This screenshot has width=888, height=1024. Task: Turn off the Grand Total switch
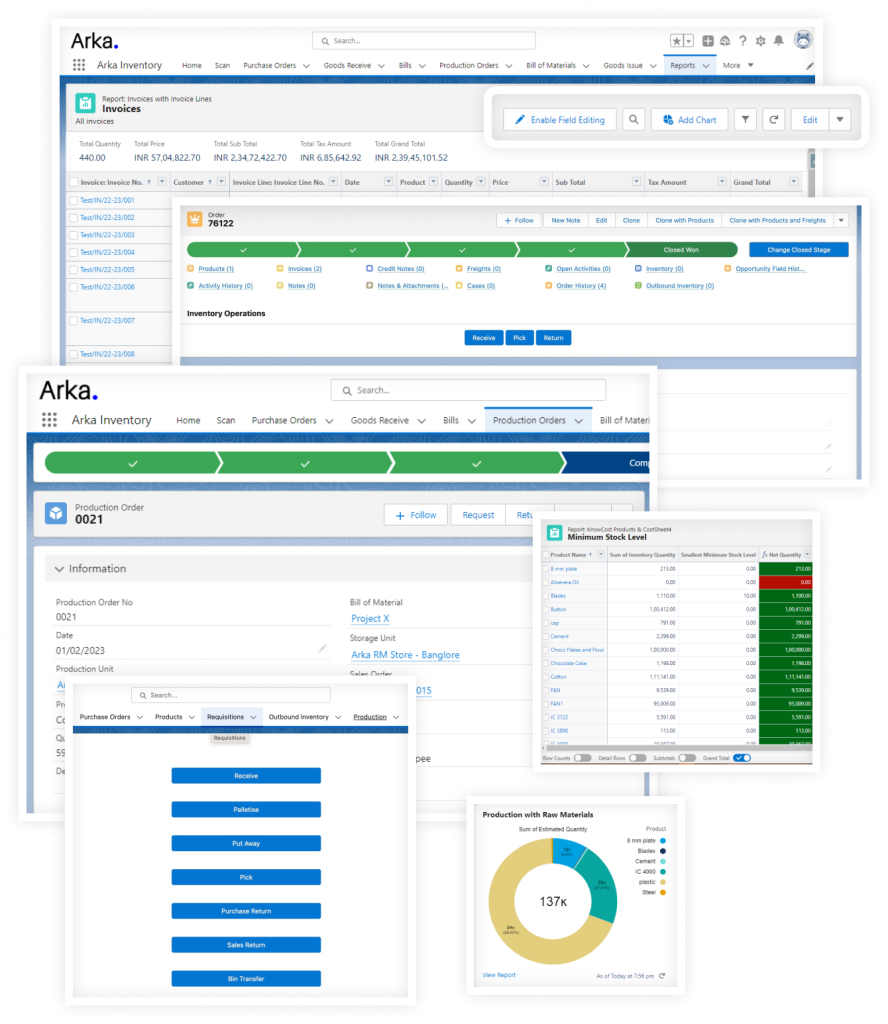click(742, 758)
